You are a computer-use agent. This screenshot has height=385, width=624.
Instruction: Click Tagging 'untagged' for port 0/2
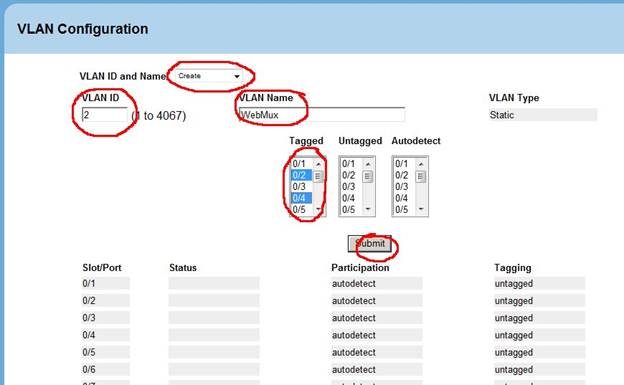[x=539, y=301]
